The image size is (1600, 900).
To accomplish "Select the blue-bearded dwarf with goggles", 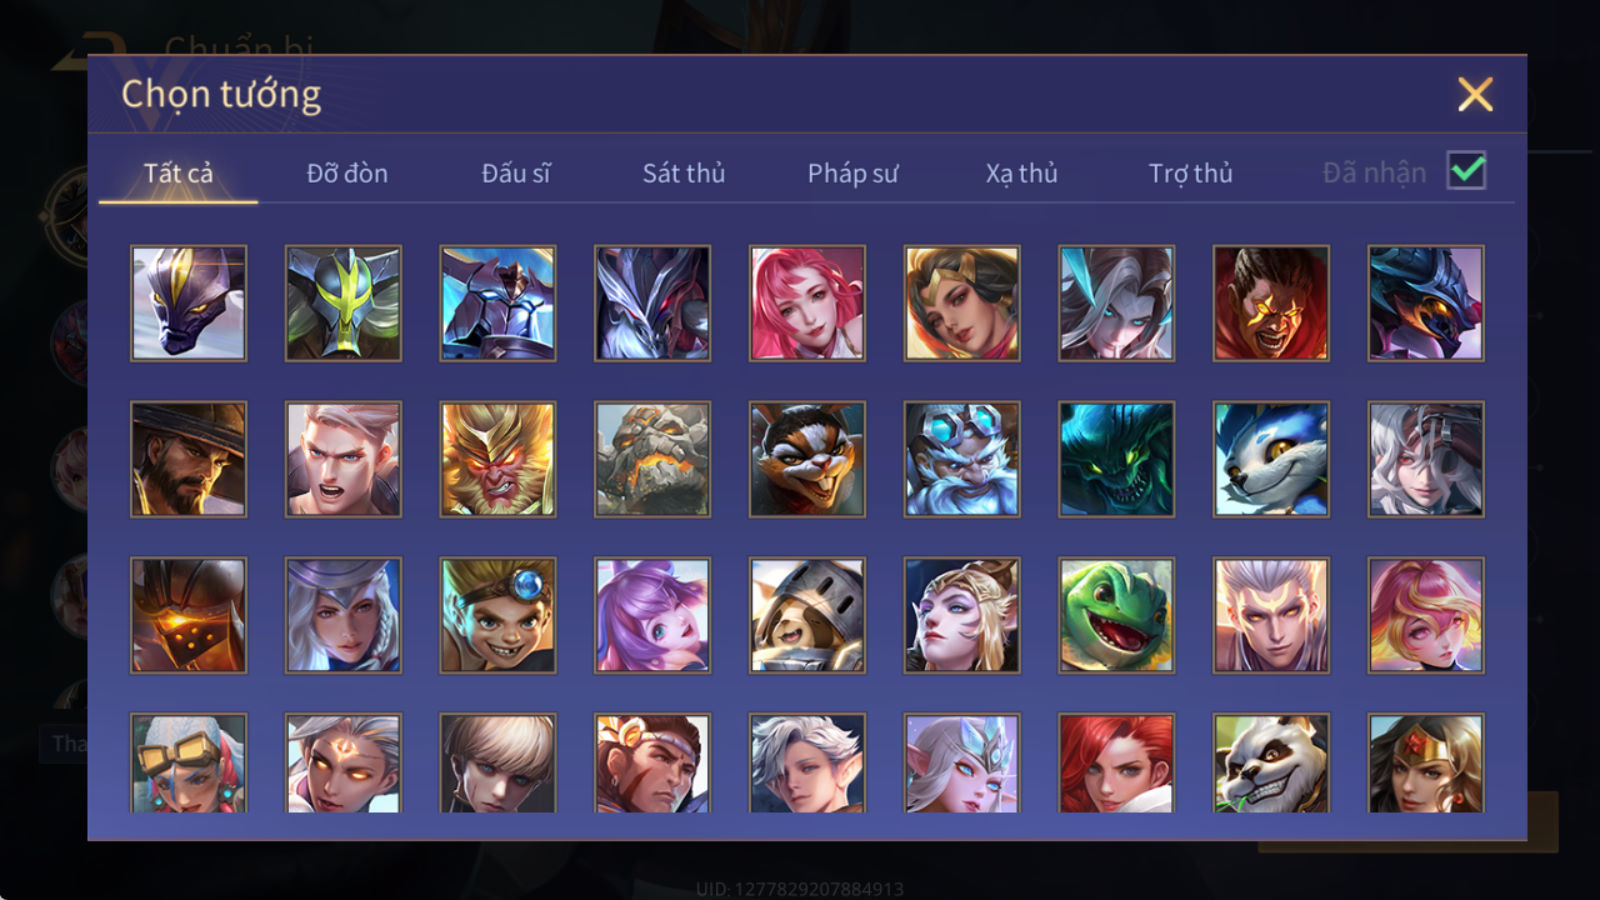I will point(962,459).
